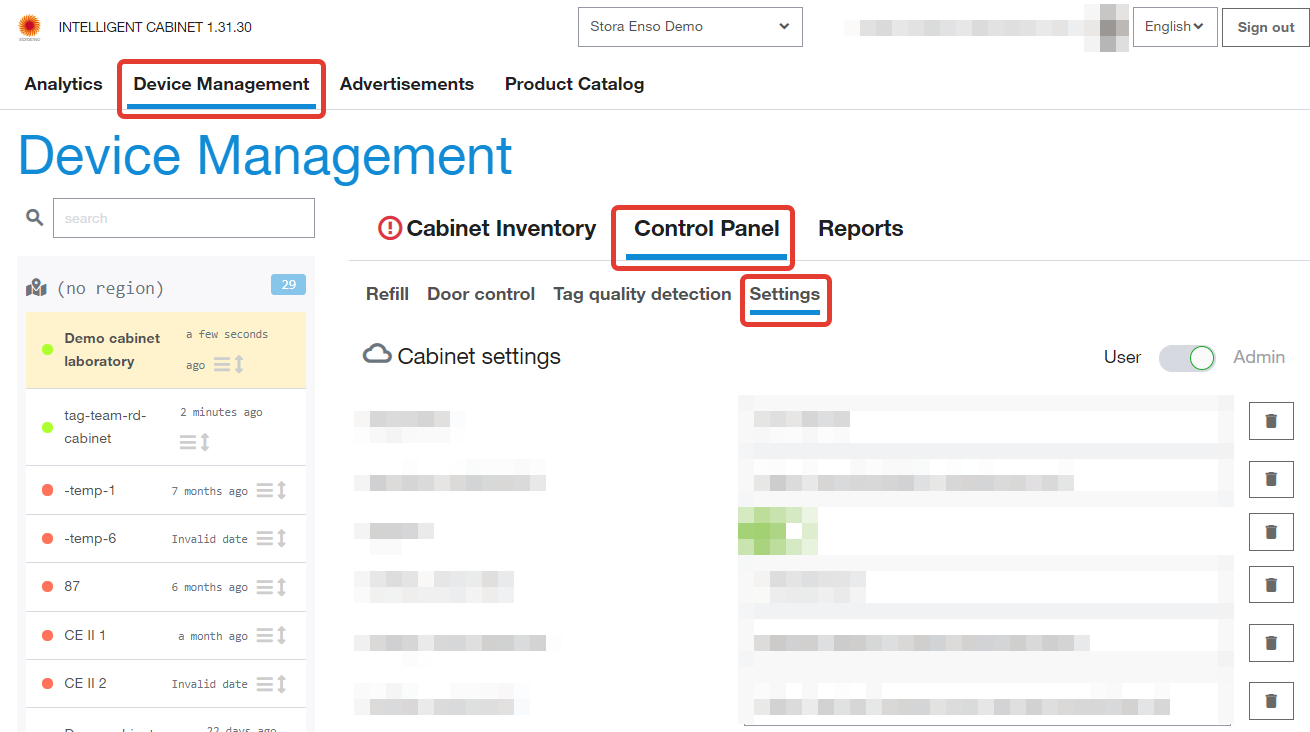1310x732 pixels.
Task: Switch to the Reports tab
Action: pos(860,228)
